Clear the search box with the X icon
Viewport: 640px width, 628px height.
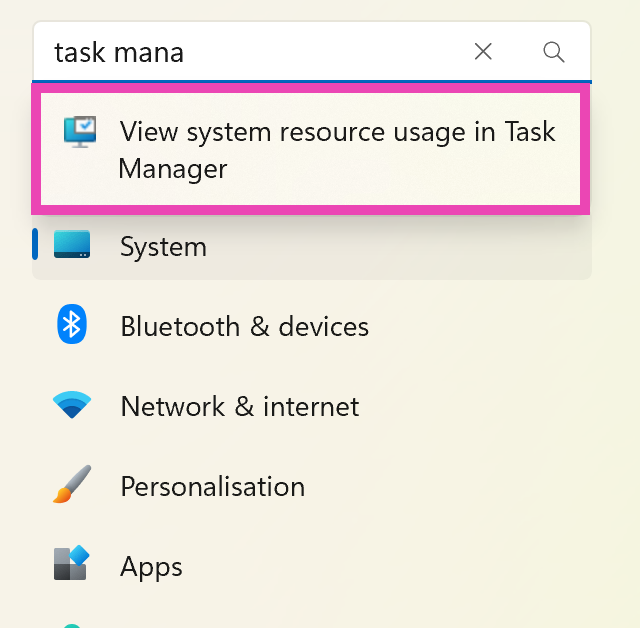pos(483,51)
